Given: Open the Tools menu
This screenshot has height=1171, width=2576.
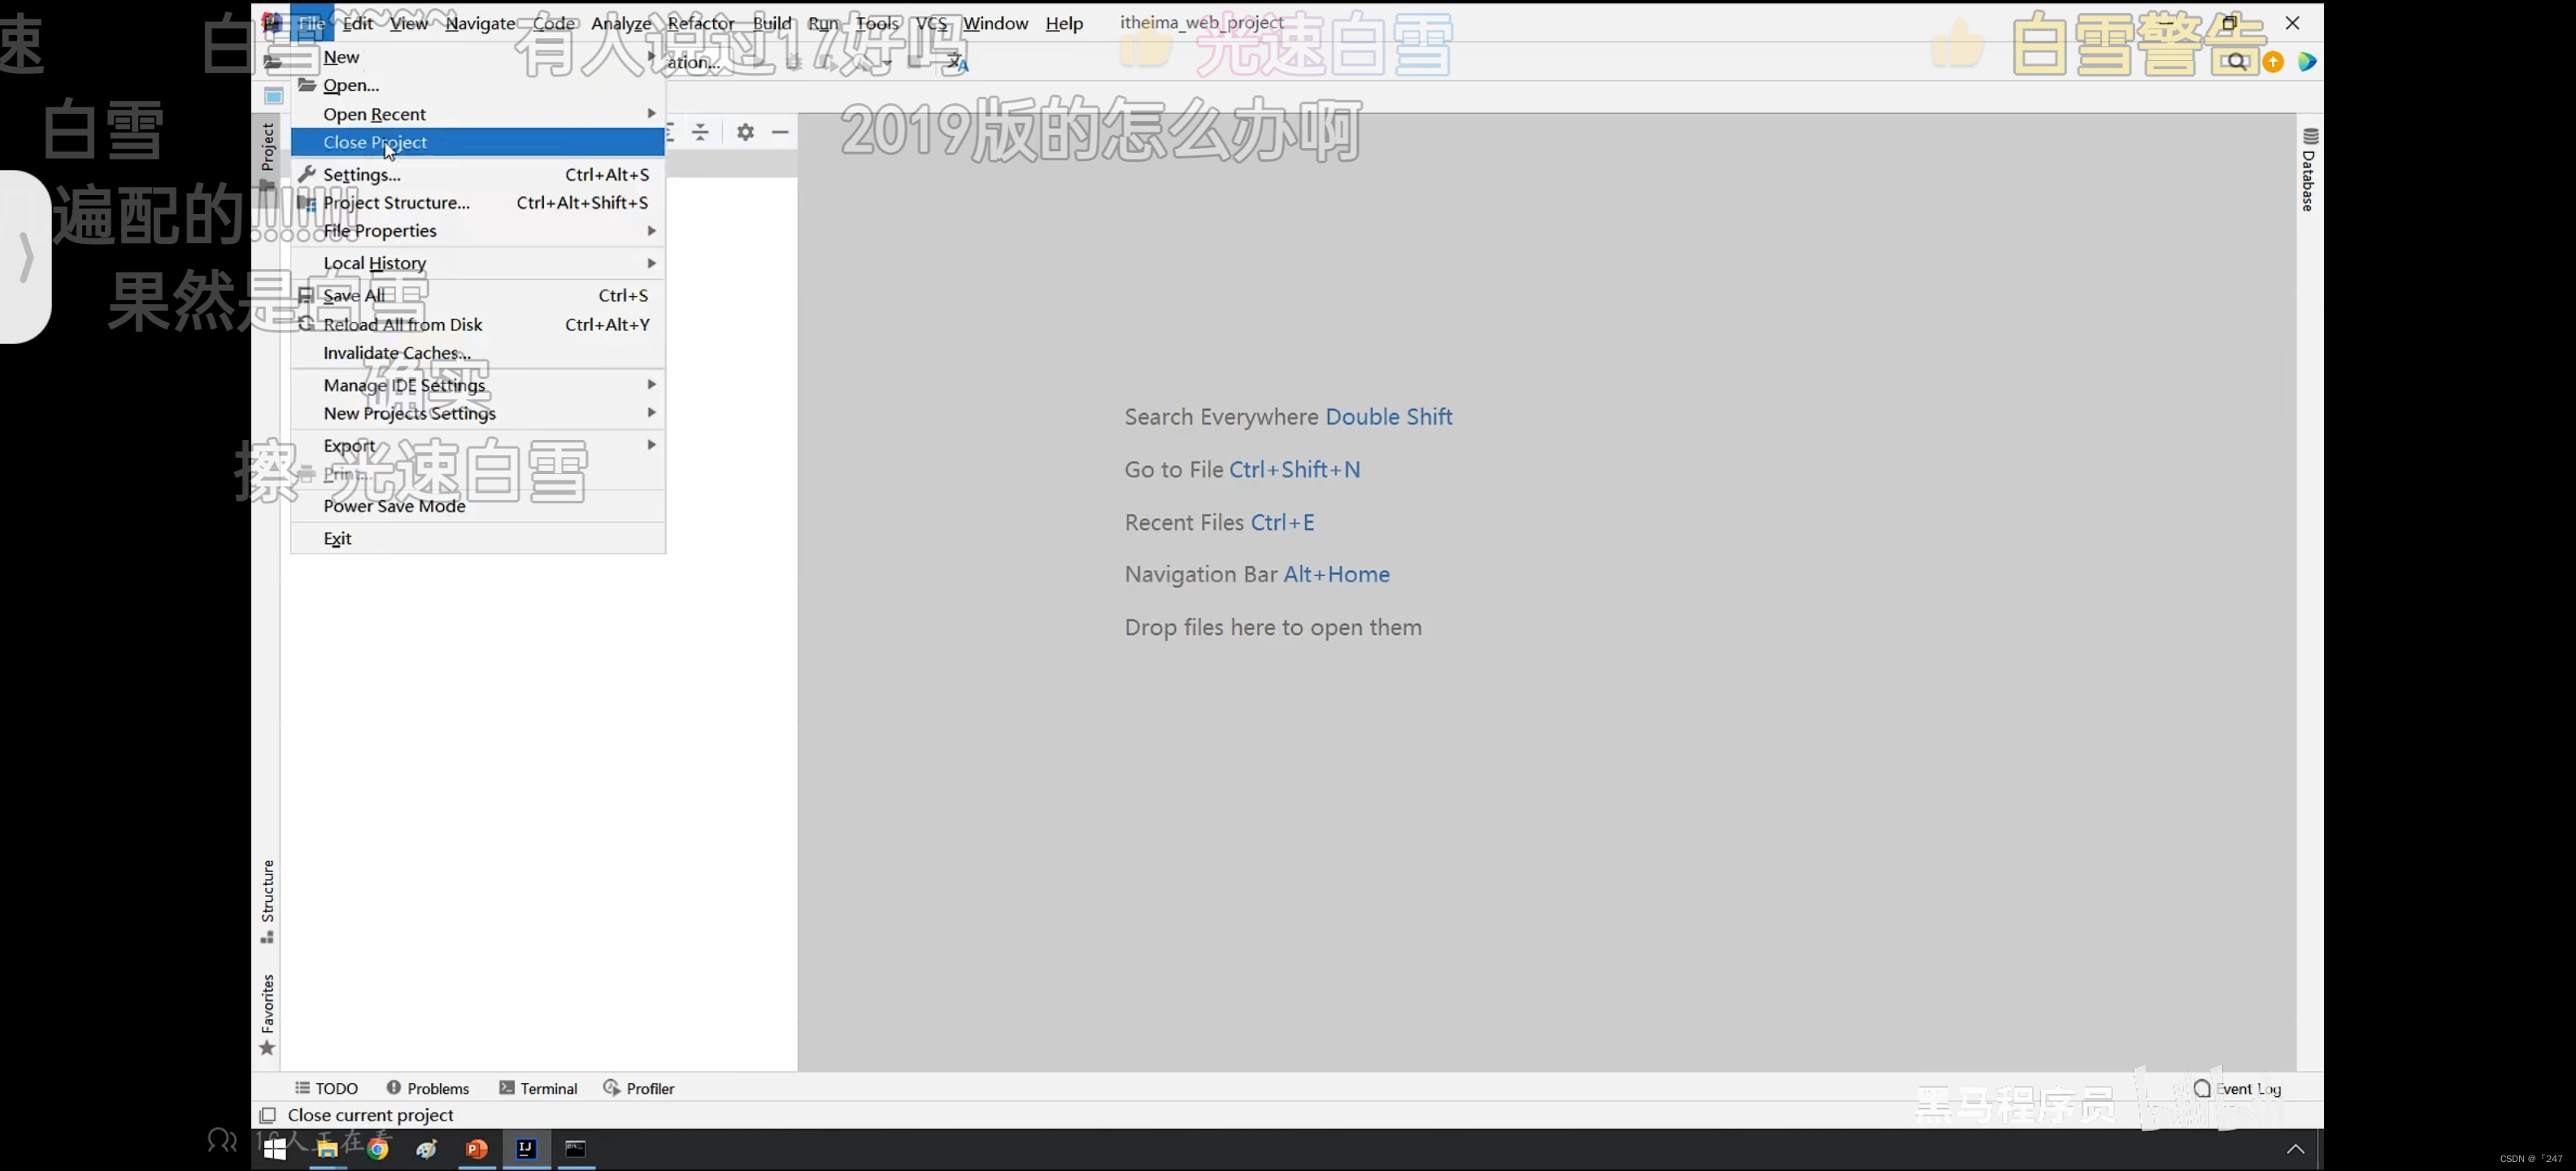Looking at the screenshot, I should click(x=877, y=23).
